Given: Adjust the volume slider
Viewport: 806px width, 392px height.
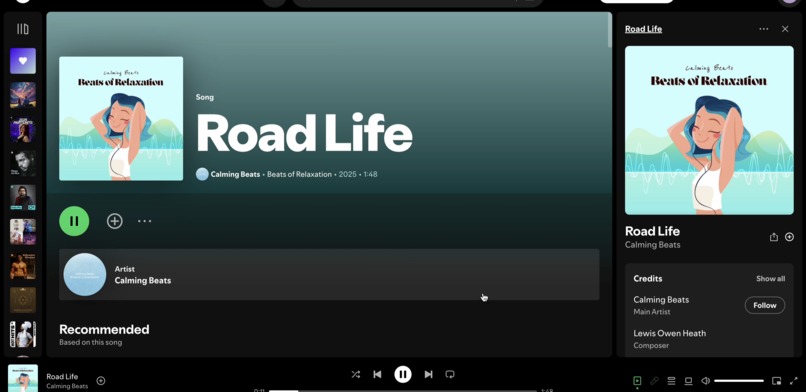Looking at the screenshot, I should pos(739,381).
